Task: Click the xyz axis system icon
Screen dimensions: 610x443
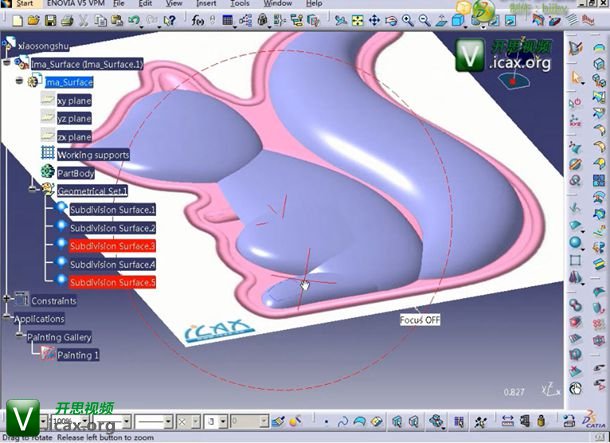Action: tap(575, 121)
